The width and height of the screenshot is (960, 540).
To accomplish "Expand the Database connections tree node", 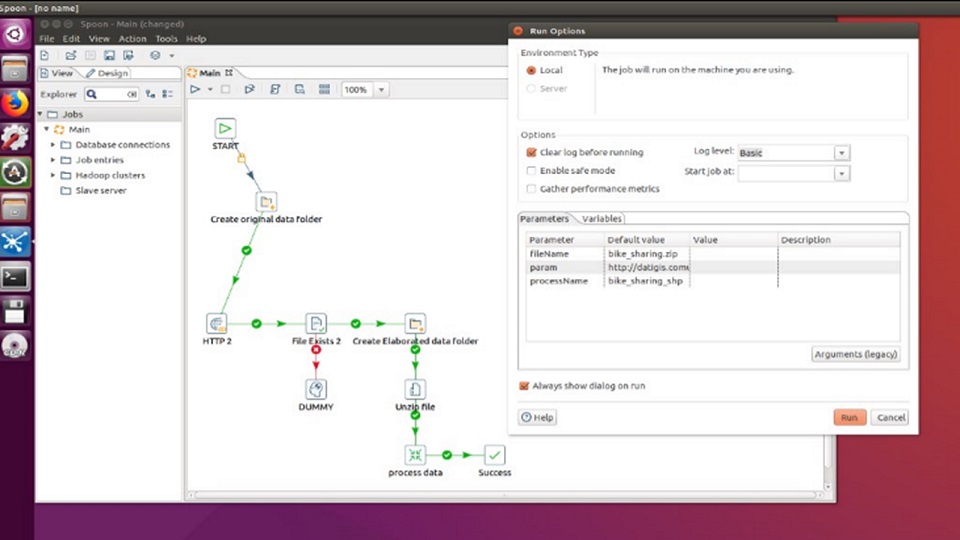I will tap(53, 145).
